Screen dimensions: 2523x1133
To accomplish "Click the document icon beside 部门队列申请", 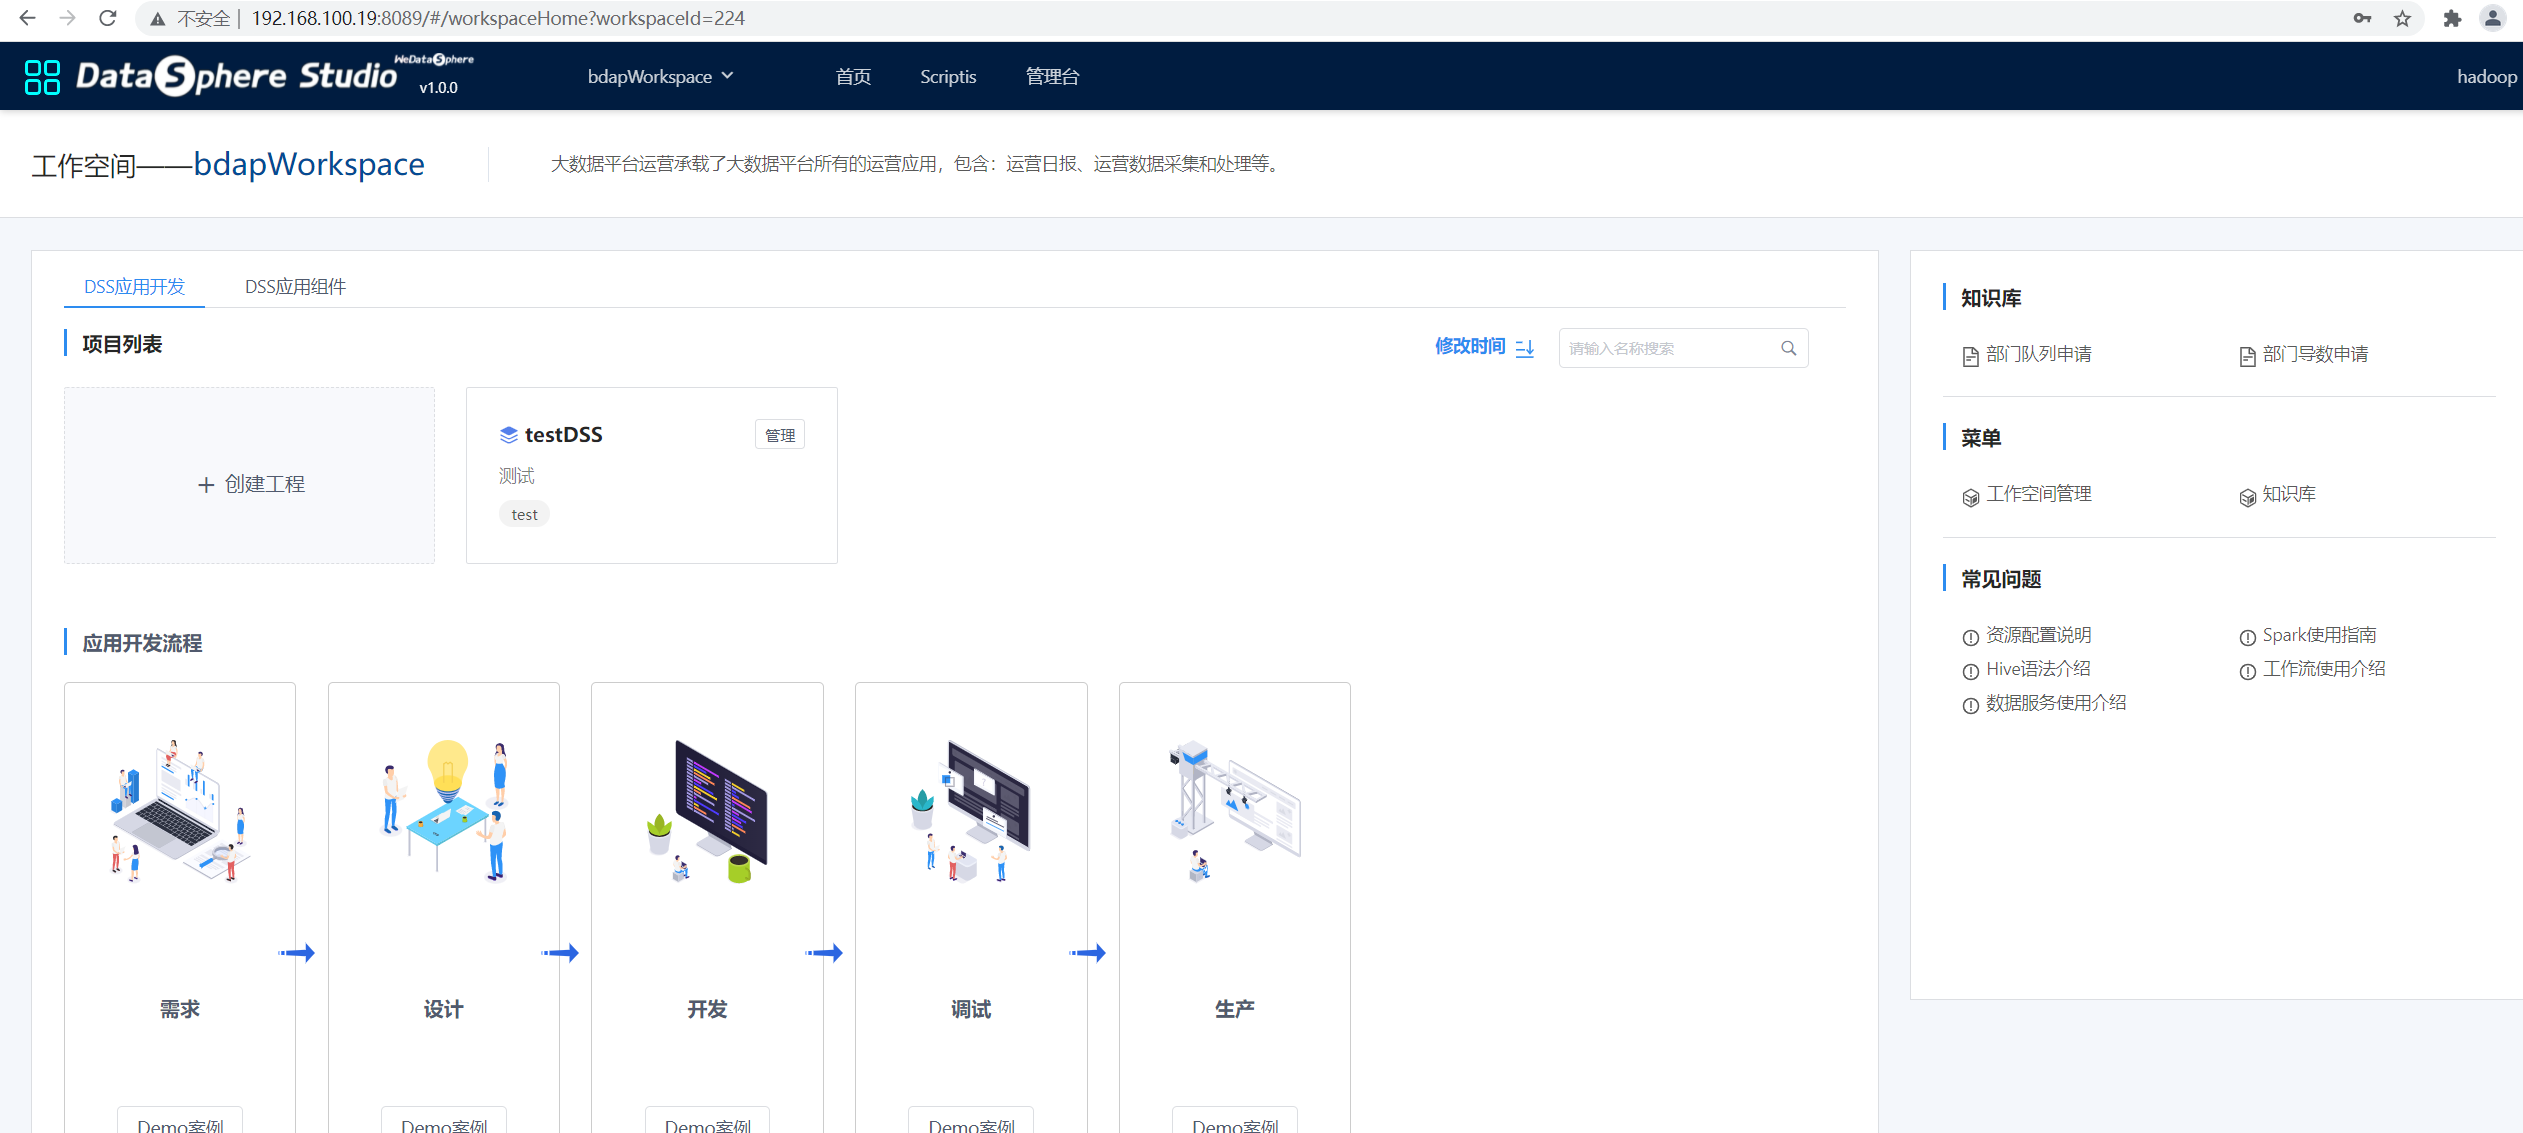I will coord(1969,355).
